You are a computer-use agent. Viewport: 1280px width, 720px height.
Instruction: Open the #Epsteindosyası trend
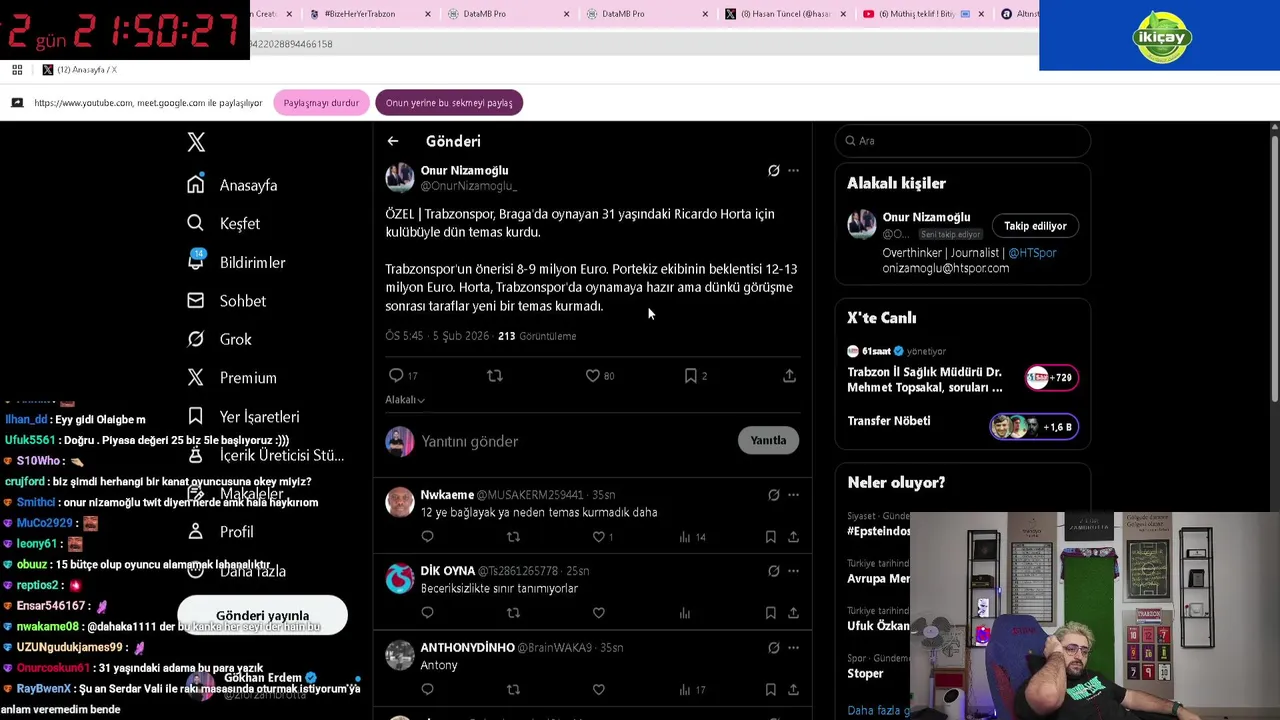coord(878,531)
